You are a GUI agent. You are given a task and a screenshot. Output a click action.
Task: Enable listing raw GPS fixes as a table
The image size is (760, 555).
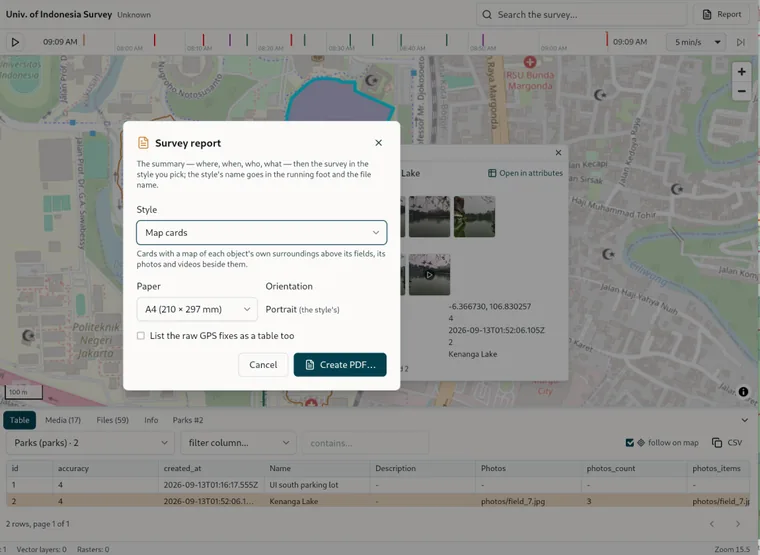pyautogui.click(x=141, y=335)
